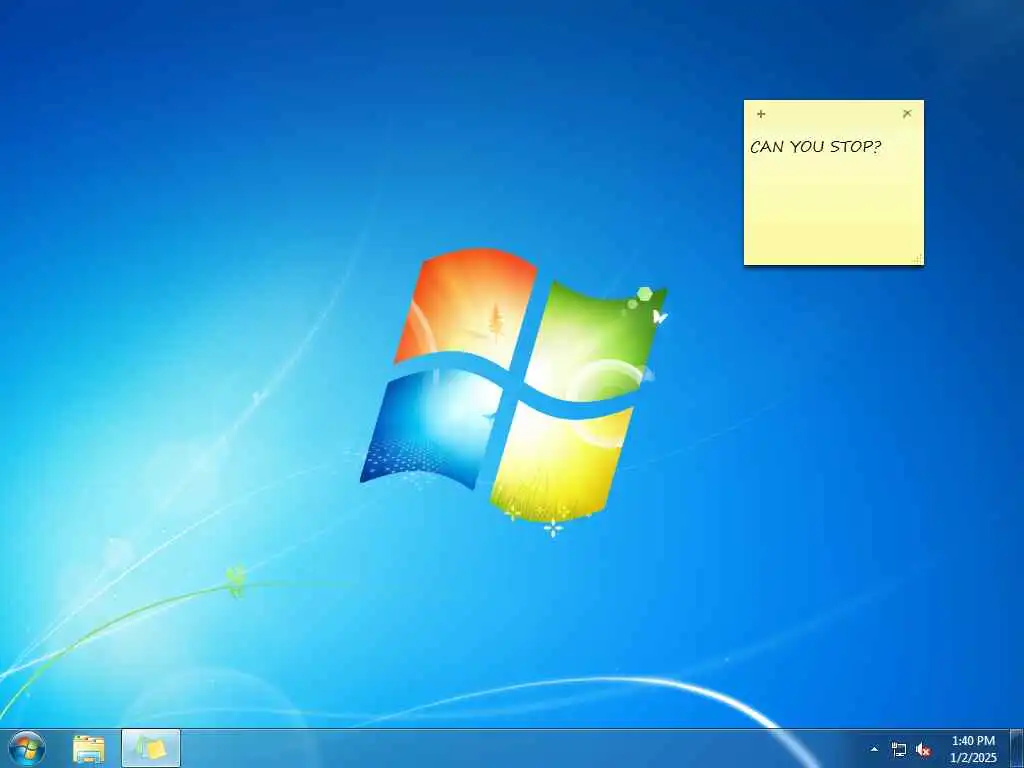Click the 'CAN YOU STOP?' note text

pos(816,147)
